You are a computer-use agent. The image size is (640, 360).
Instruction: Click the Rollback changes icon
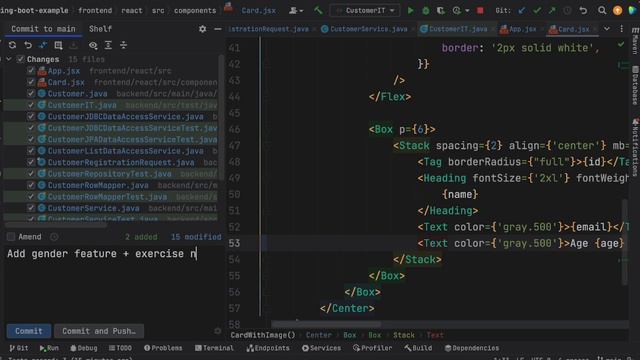click(28, 45)
